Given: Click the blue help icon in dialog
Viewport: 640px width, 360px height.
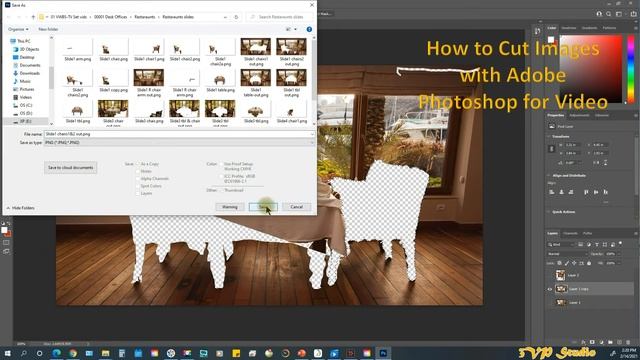Looking at the screenshot, I should click(309, 29).
